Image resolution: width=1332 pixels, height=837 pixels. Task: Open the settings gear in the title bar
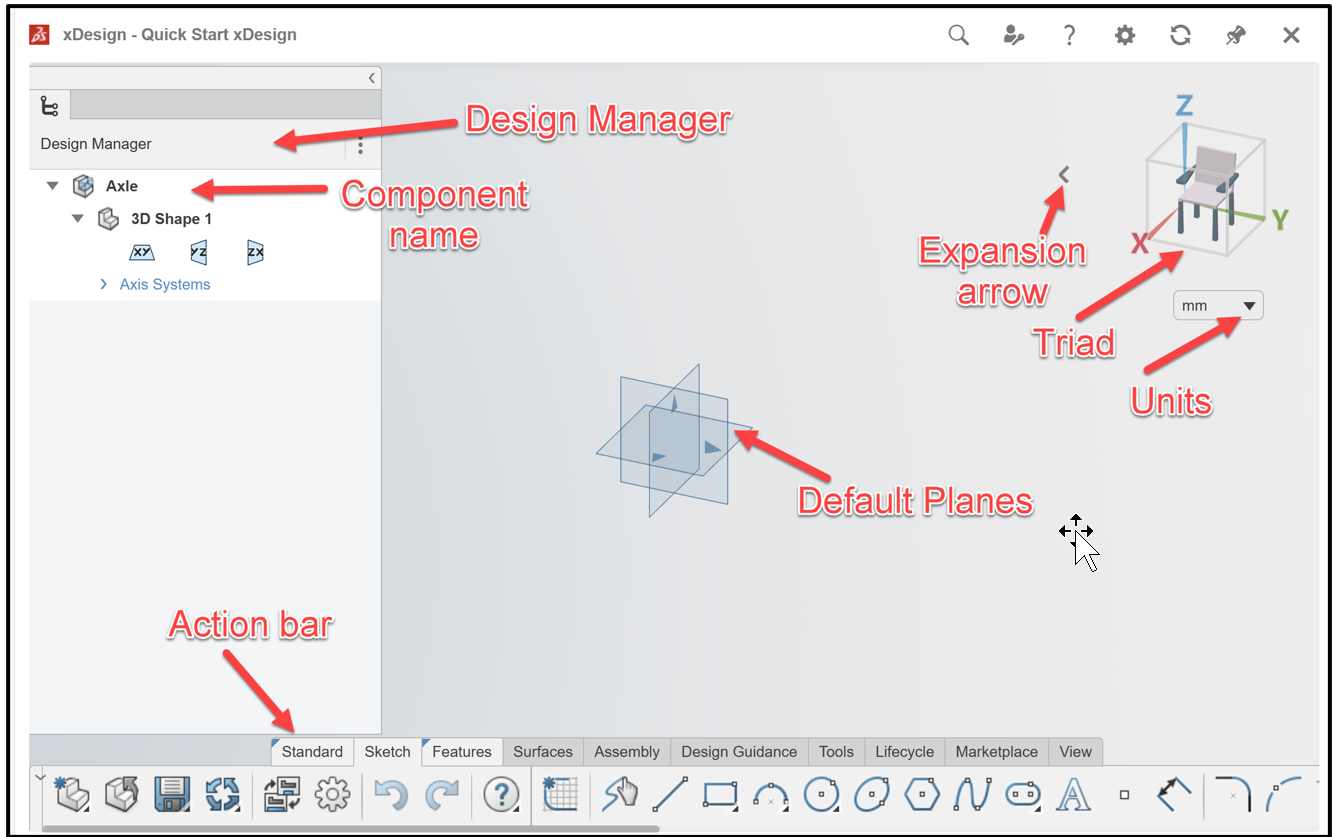(1124, 34)
